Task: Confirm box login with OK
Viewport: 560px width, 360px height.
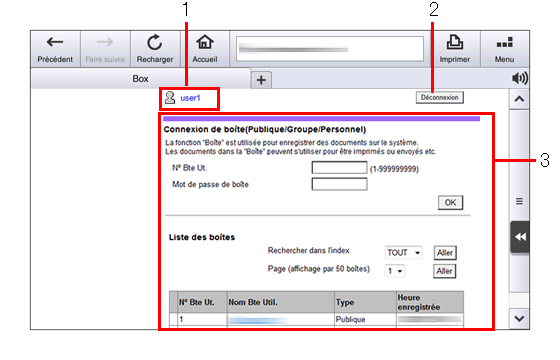Action: pos(450,202)
